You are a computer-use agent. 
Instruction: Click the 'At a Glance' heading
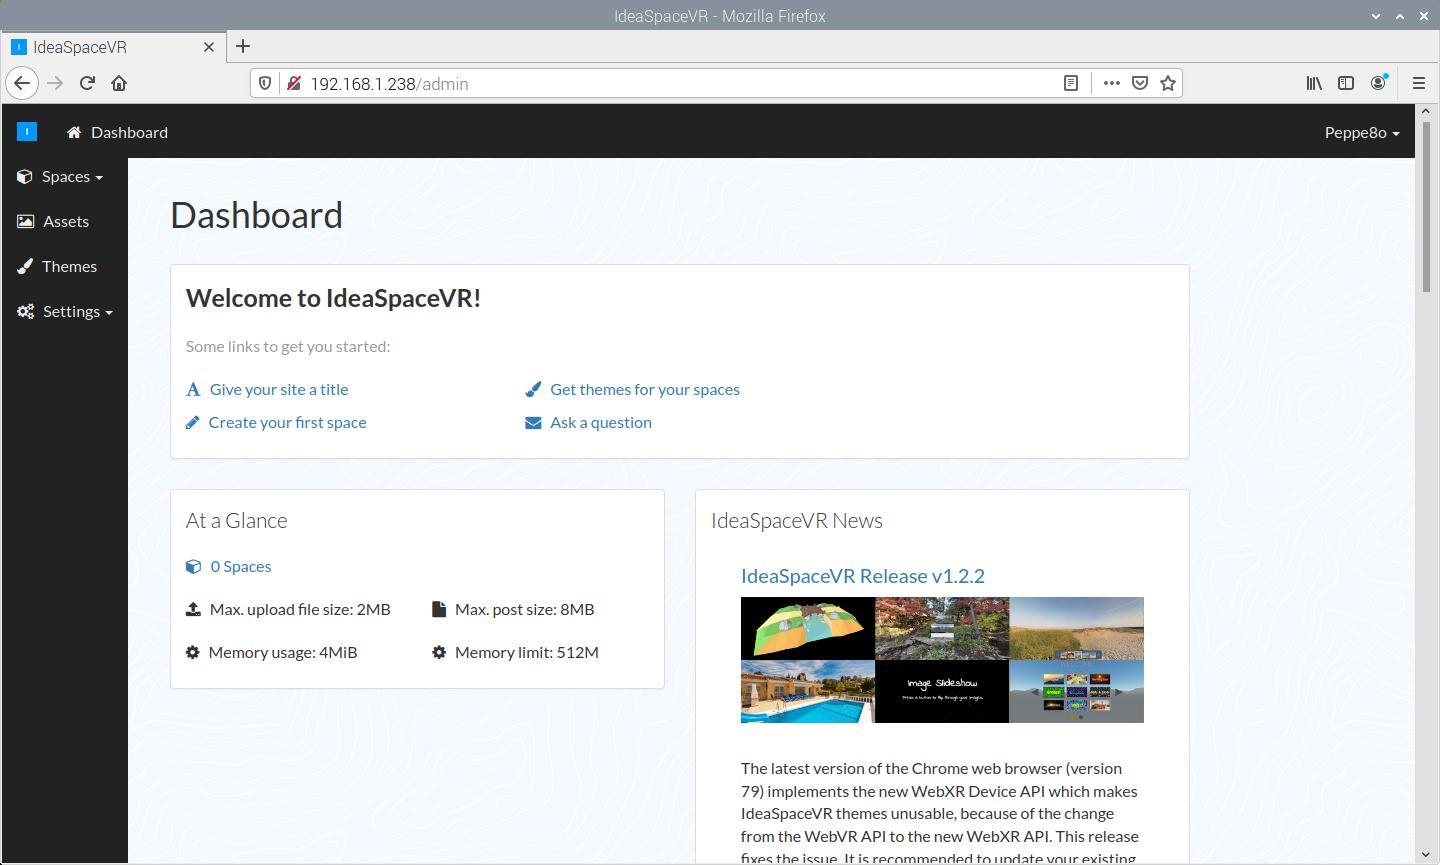[237, 521]
